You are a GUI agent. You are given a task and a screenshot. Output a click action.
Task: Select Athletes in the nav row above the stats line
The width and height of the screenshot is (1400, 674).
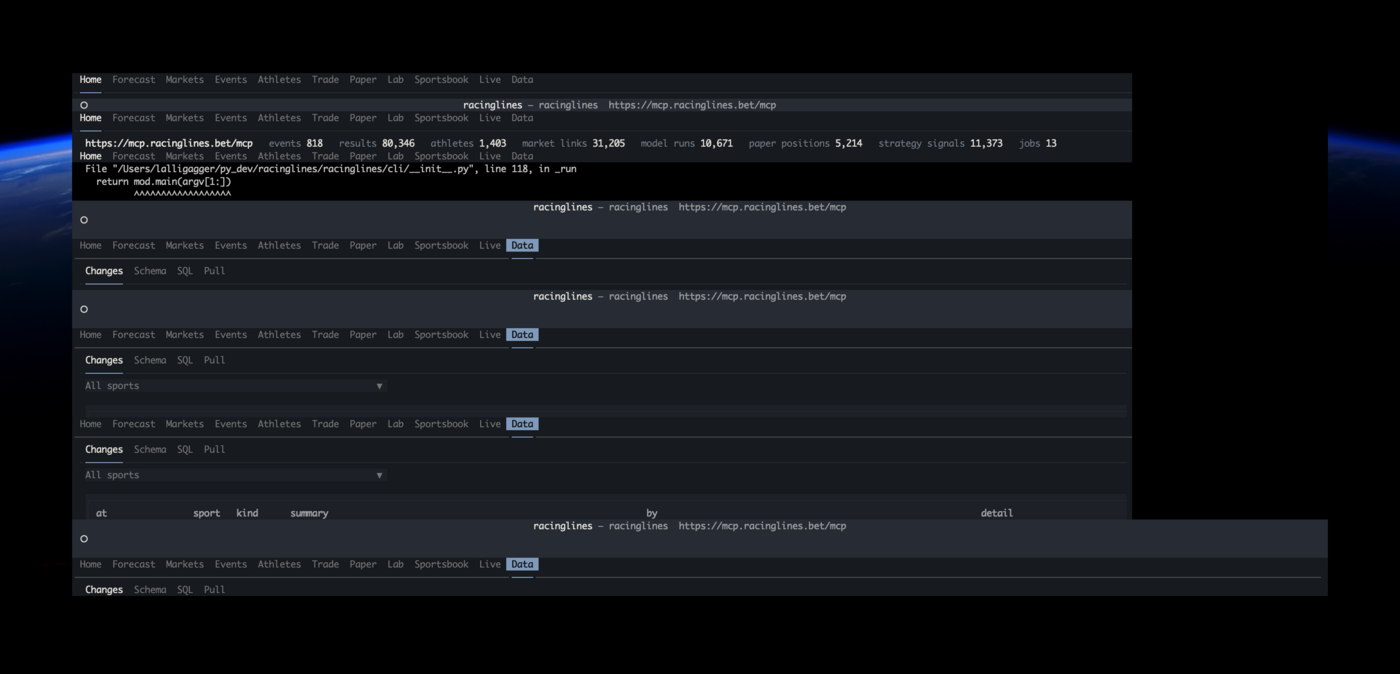point(279,118)
